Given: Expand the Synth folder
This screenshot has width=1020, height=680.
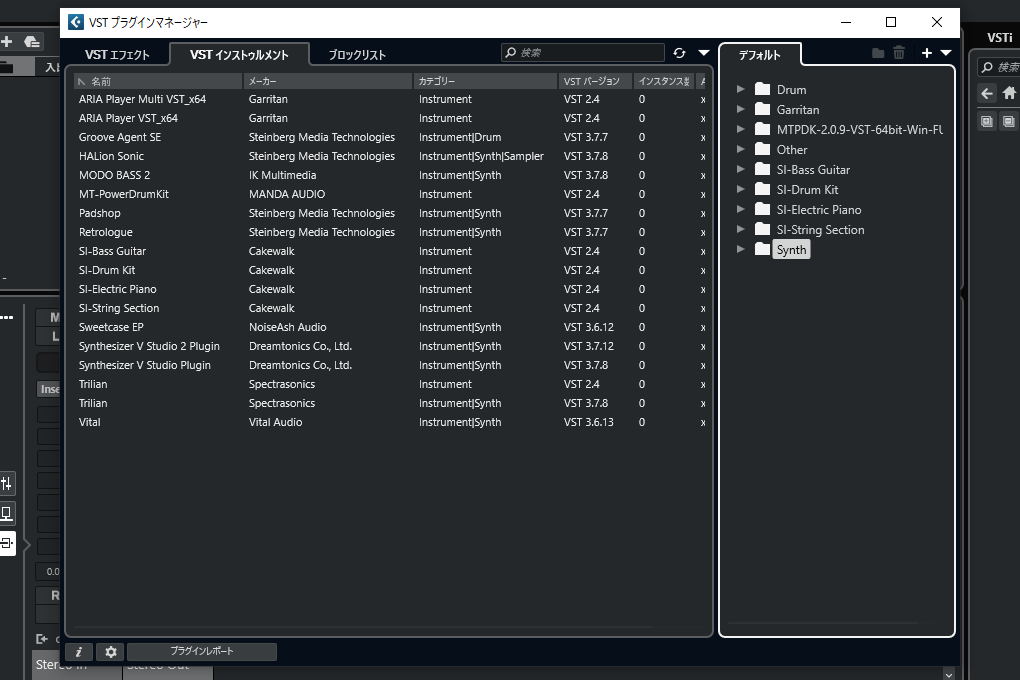Looking at the screenshot, I should (740, 249).
